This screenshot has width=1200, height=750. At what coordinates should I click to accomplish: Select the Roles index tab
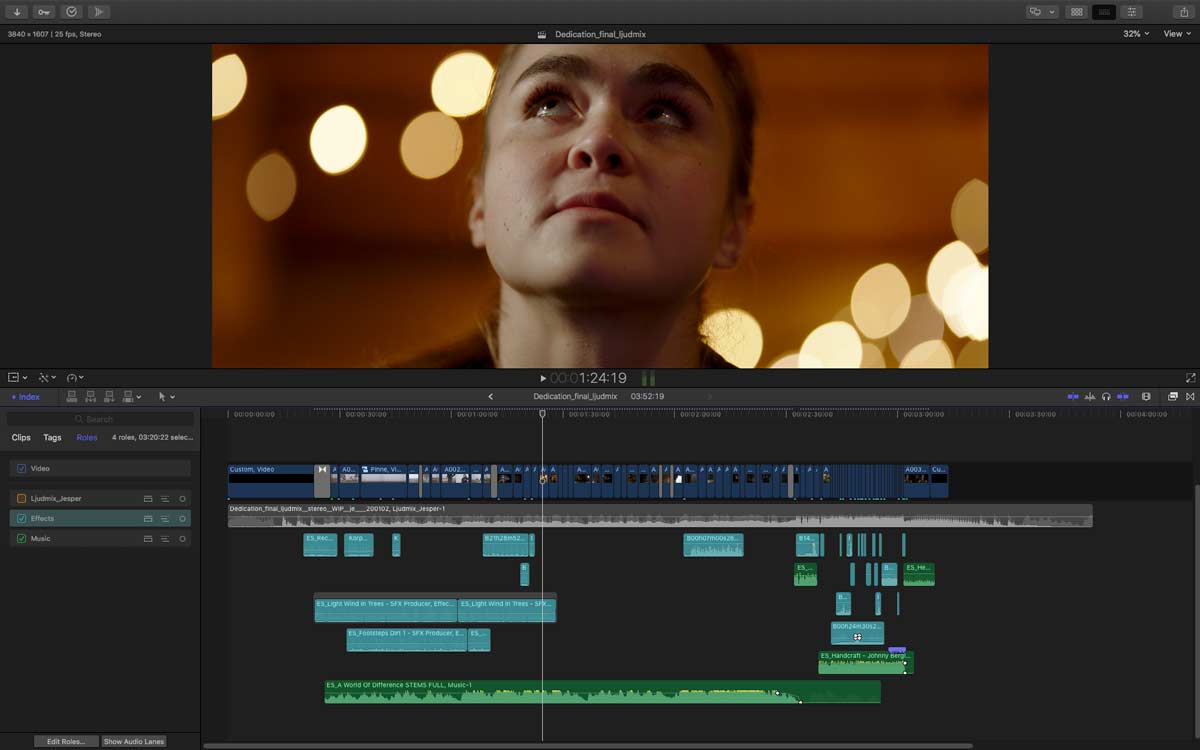(87, 438)
